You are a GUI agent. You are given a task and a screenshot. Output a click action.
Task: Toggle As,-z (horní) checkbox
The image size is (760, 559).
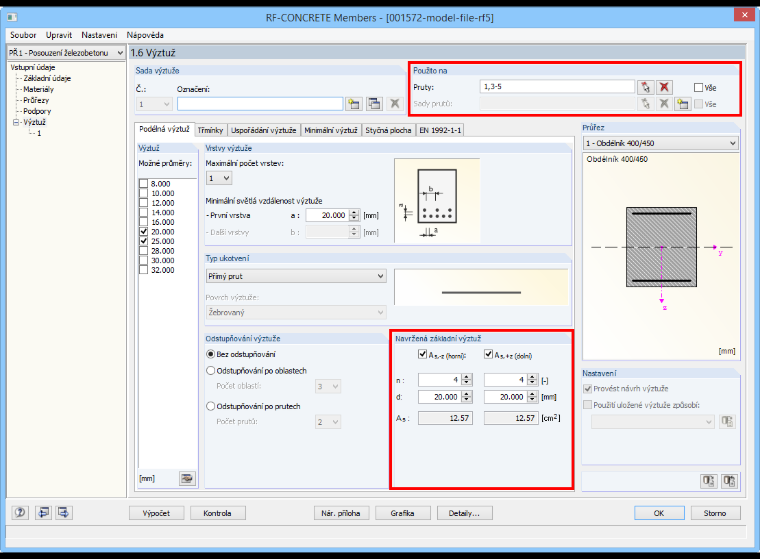coord(422,354)
